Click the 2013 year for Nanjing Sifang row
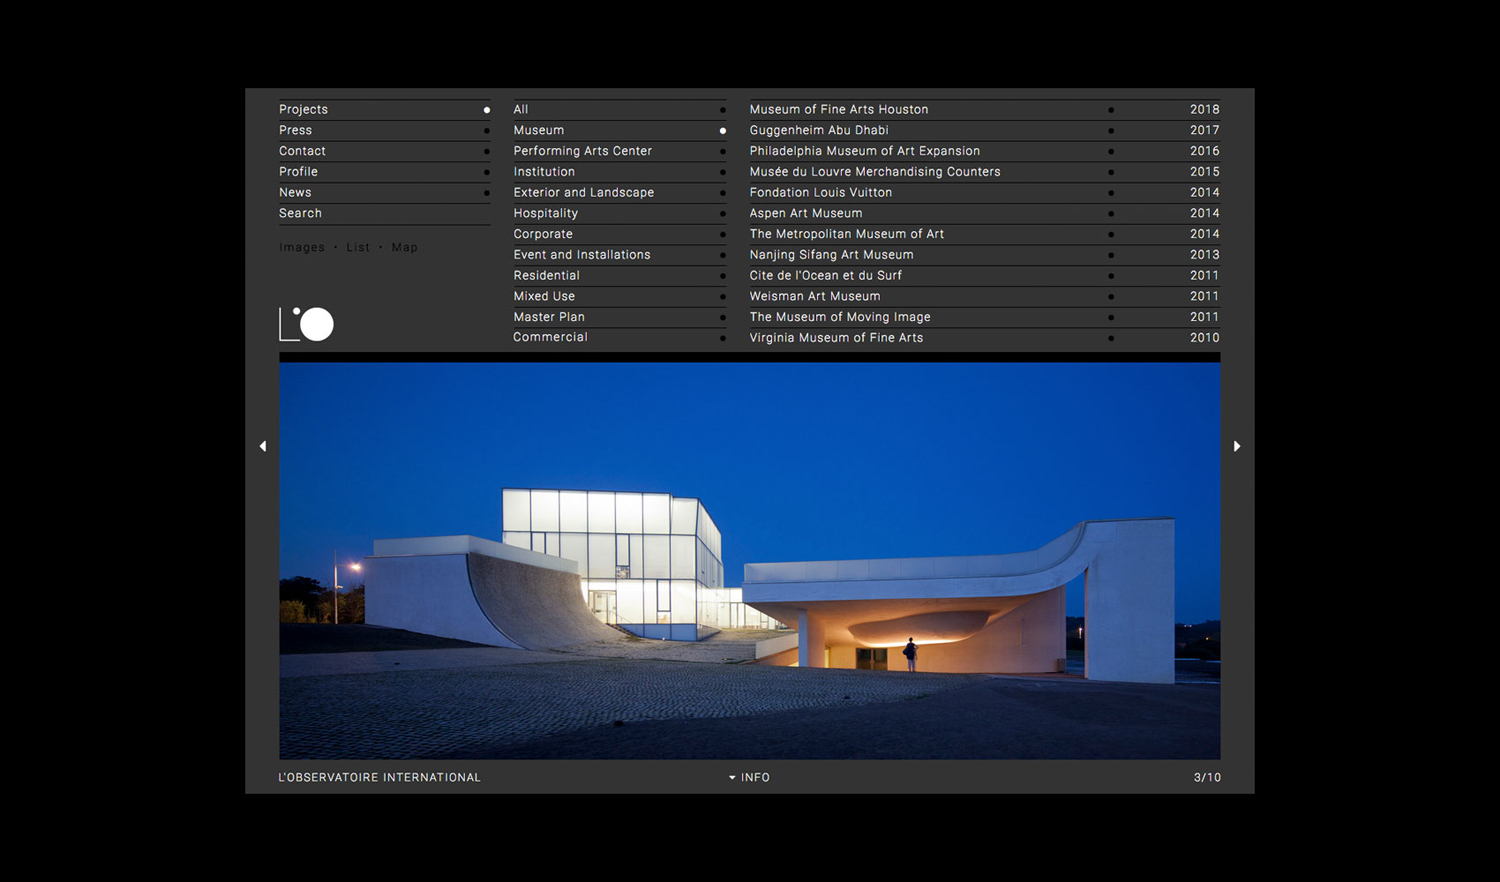The height and width of the screenshot is (882, 1500). [x=1205, y=255]
